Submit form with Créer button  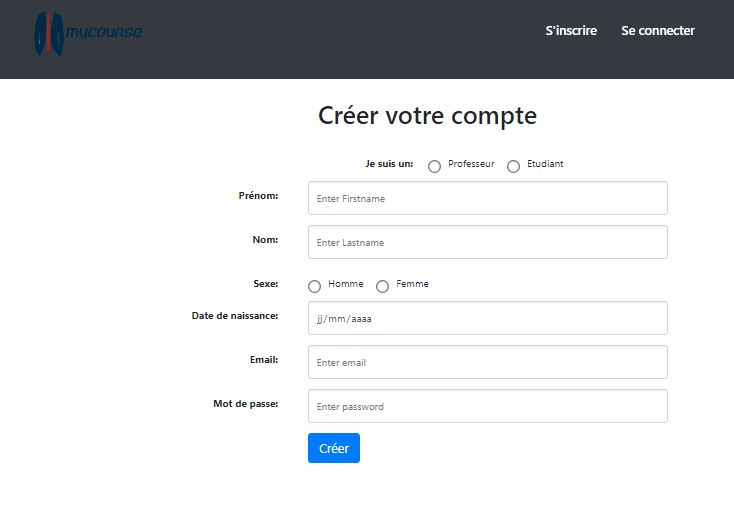click(334, 448)
